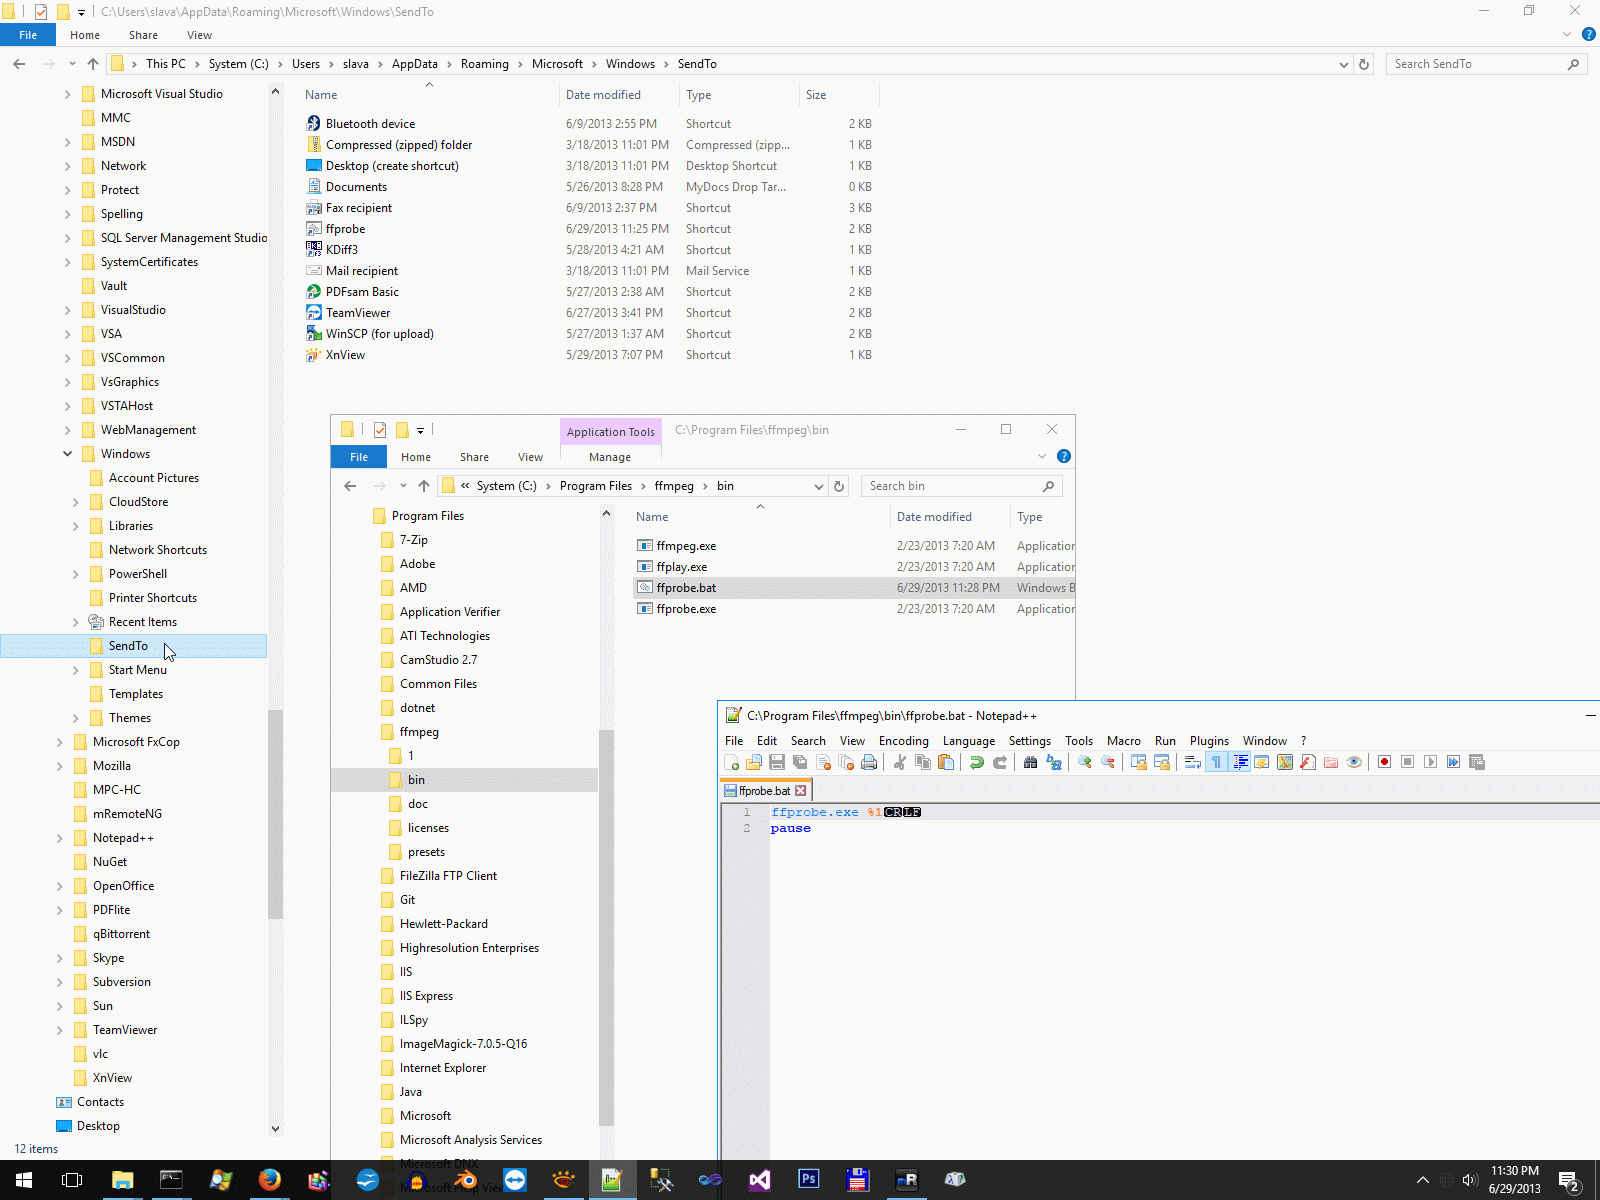The height and width of the screenshot is (1200, 1600).
Task: Open the Manage tab in bin window
Action: tap(610, 457)
